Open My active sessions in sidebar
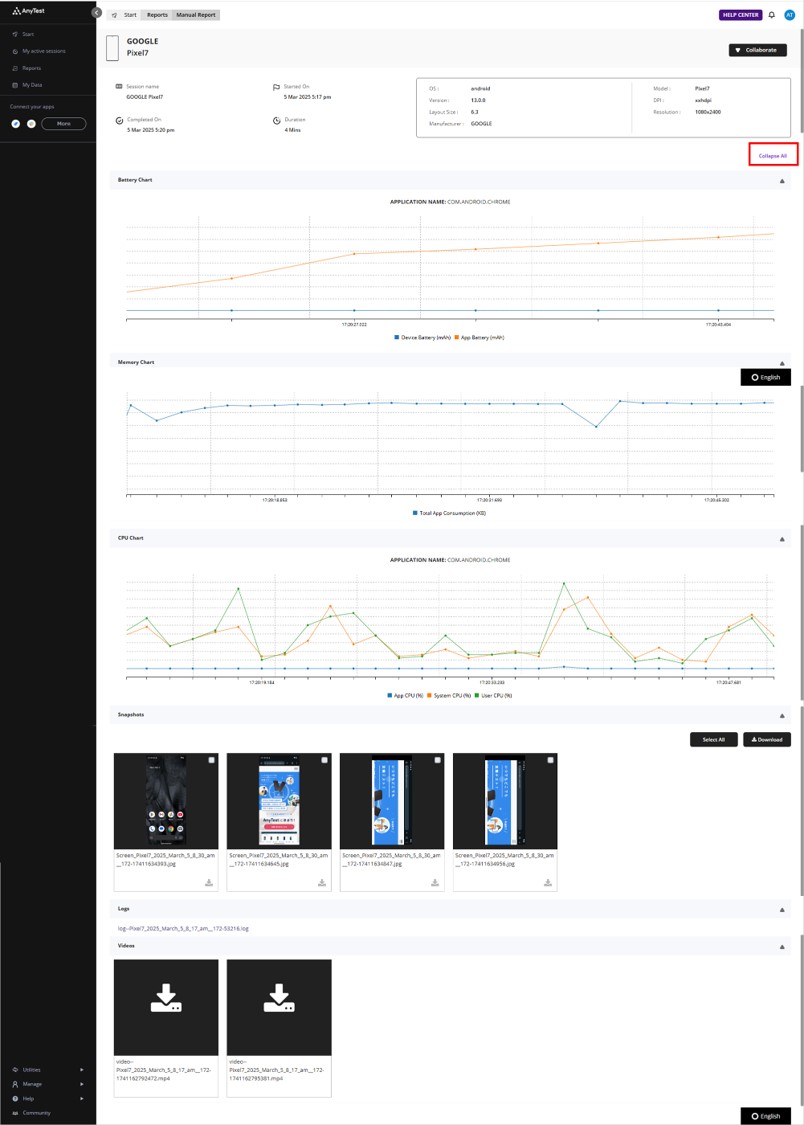The height and width of the screenshot is (1125, 804). pos(44,52)
